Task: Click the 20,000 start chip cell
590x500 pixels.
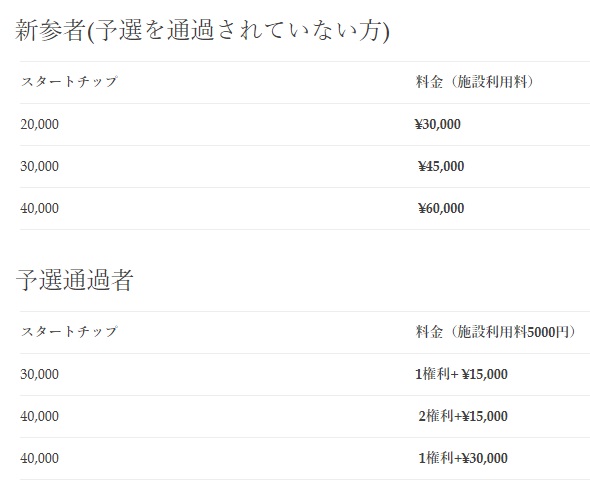Action: [40, 124]
